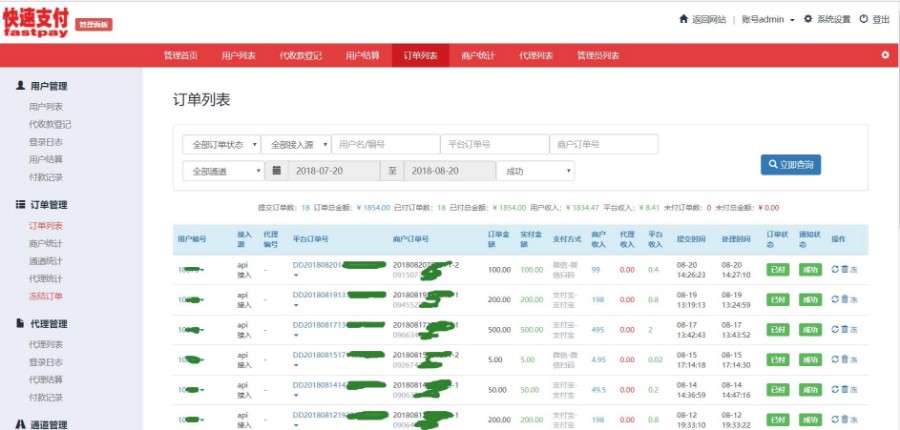Click the 平台订单号 input field
Screen dimensions: 900x430
494,145
